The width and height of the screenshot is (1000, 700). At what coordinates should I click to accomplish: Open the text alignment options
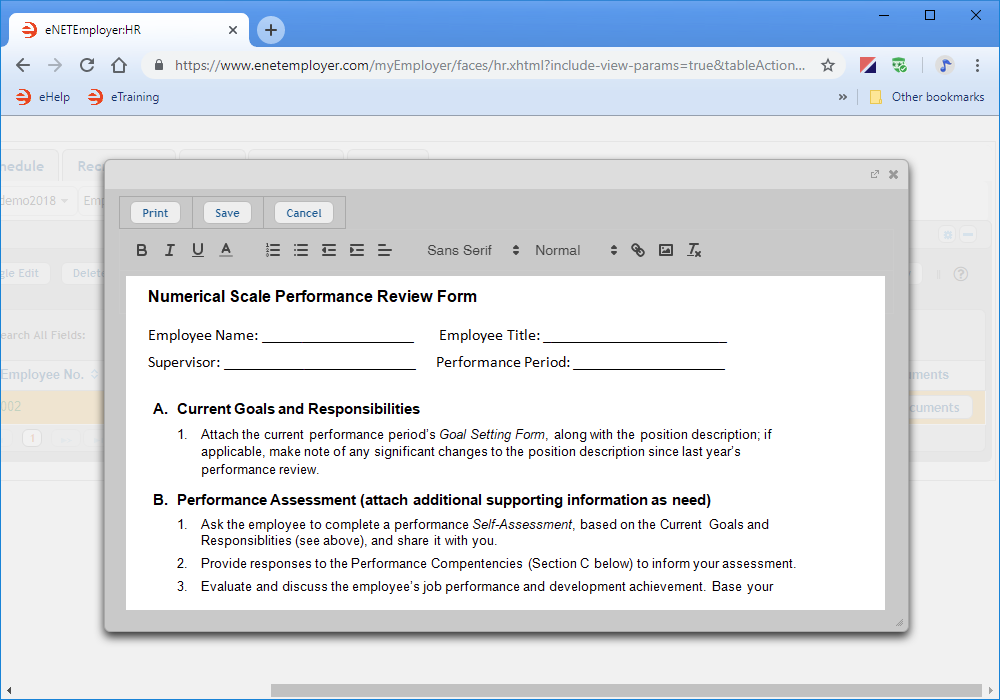coord(385,250)
